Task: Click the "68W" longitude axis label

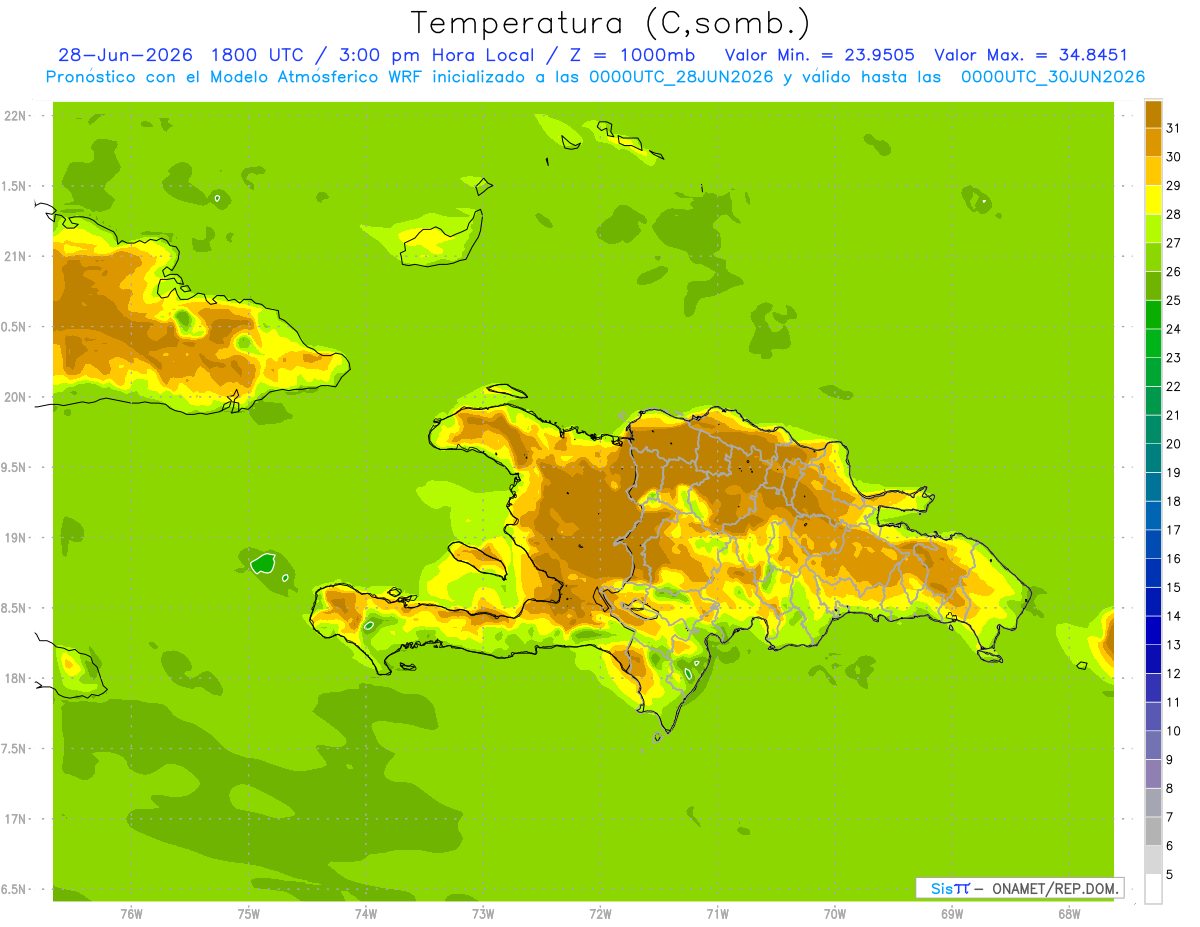Action: click(x=1069, y=914)
